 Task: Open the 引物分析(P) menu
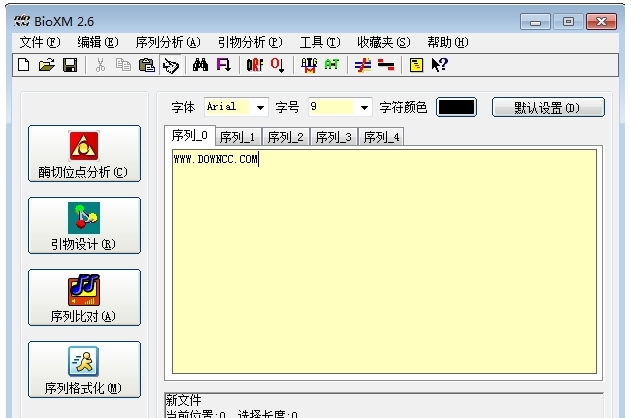click(250, 42)
